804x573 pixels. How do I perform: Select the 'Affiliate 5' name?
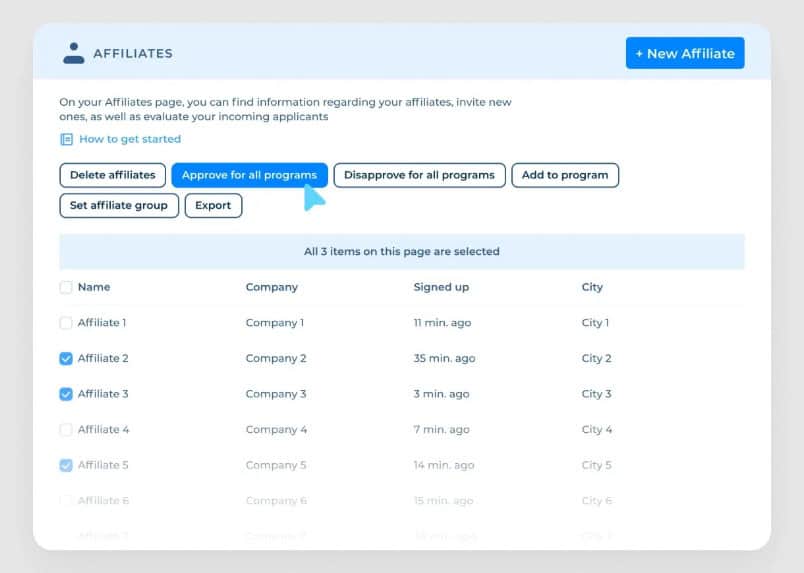click(103, 465)
